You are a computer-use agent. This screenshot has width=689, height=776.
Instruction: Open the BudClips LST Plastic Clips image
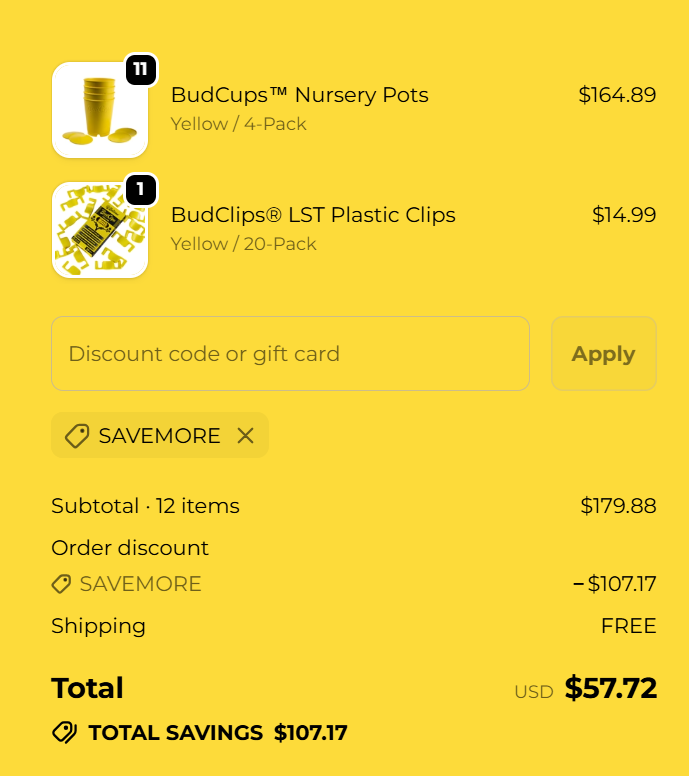pyautogui.click(x=100, y=230)
